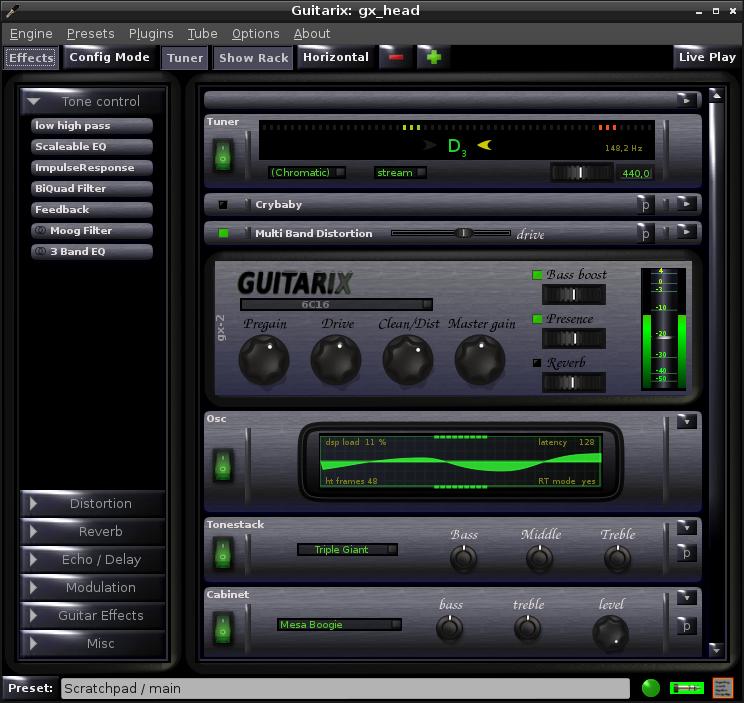
Task: Click the Cabinet level knob
Action: [x=611, y=633]
